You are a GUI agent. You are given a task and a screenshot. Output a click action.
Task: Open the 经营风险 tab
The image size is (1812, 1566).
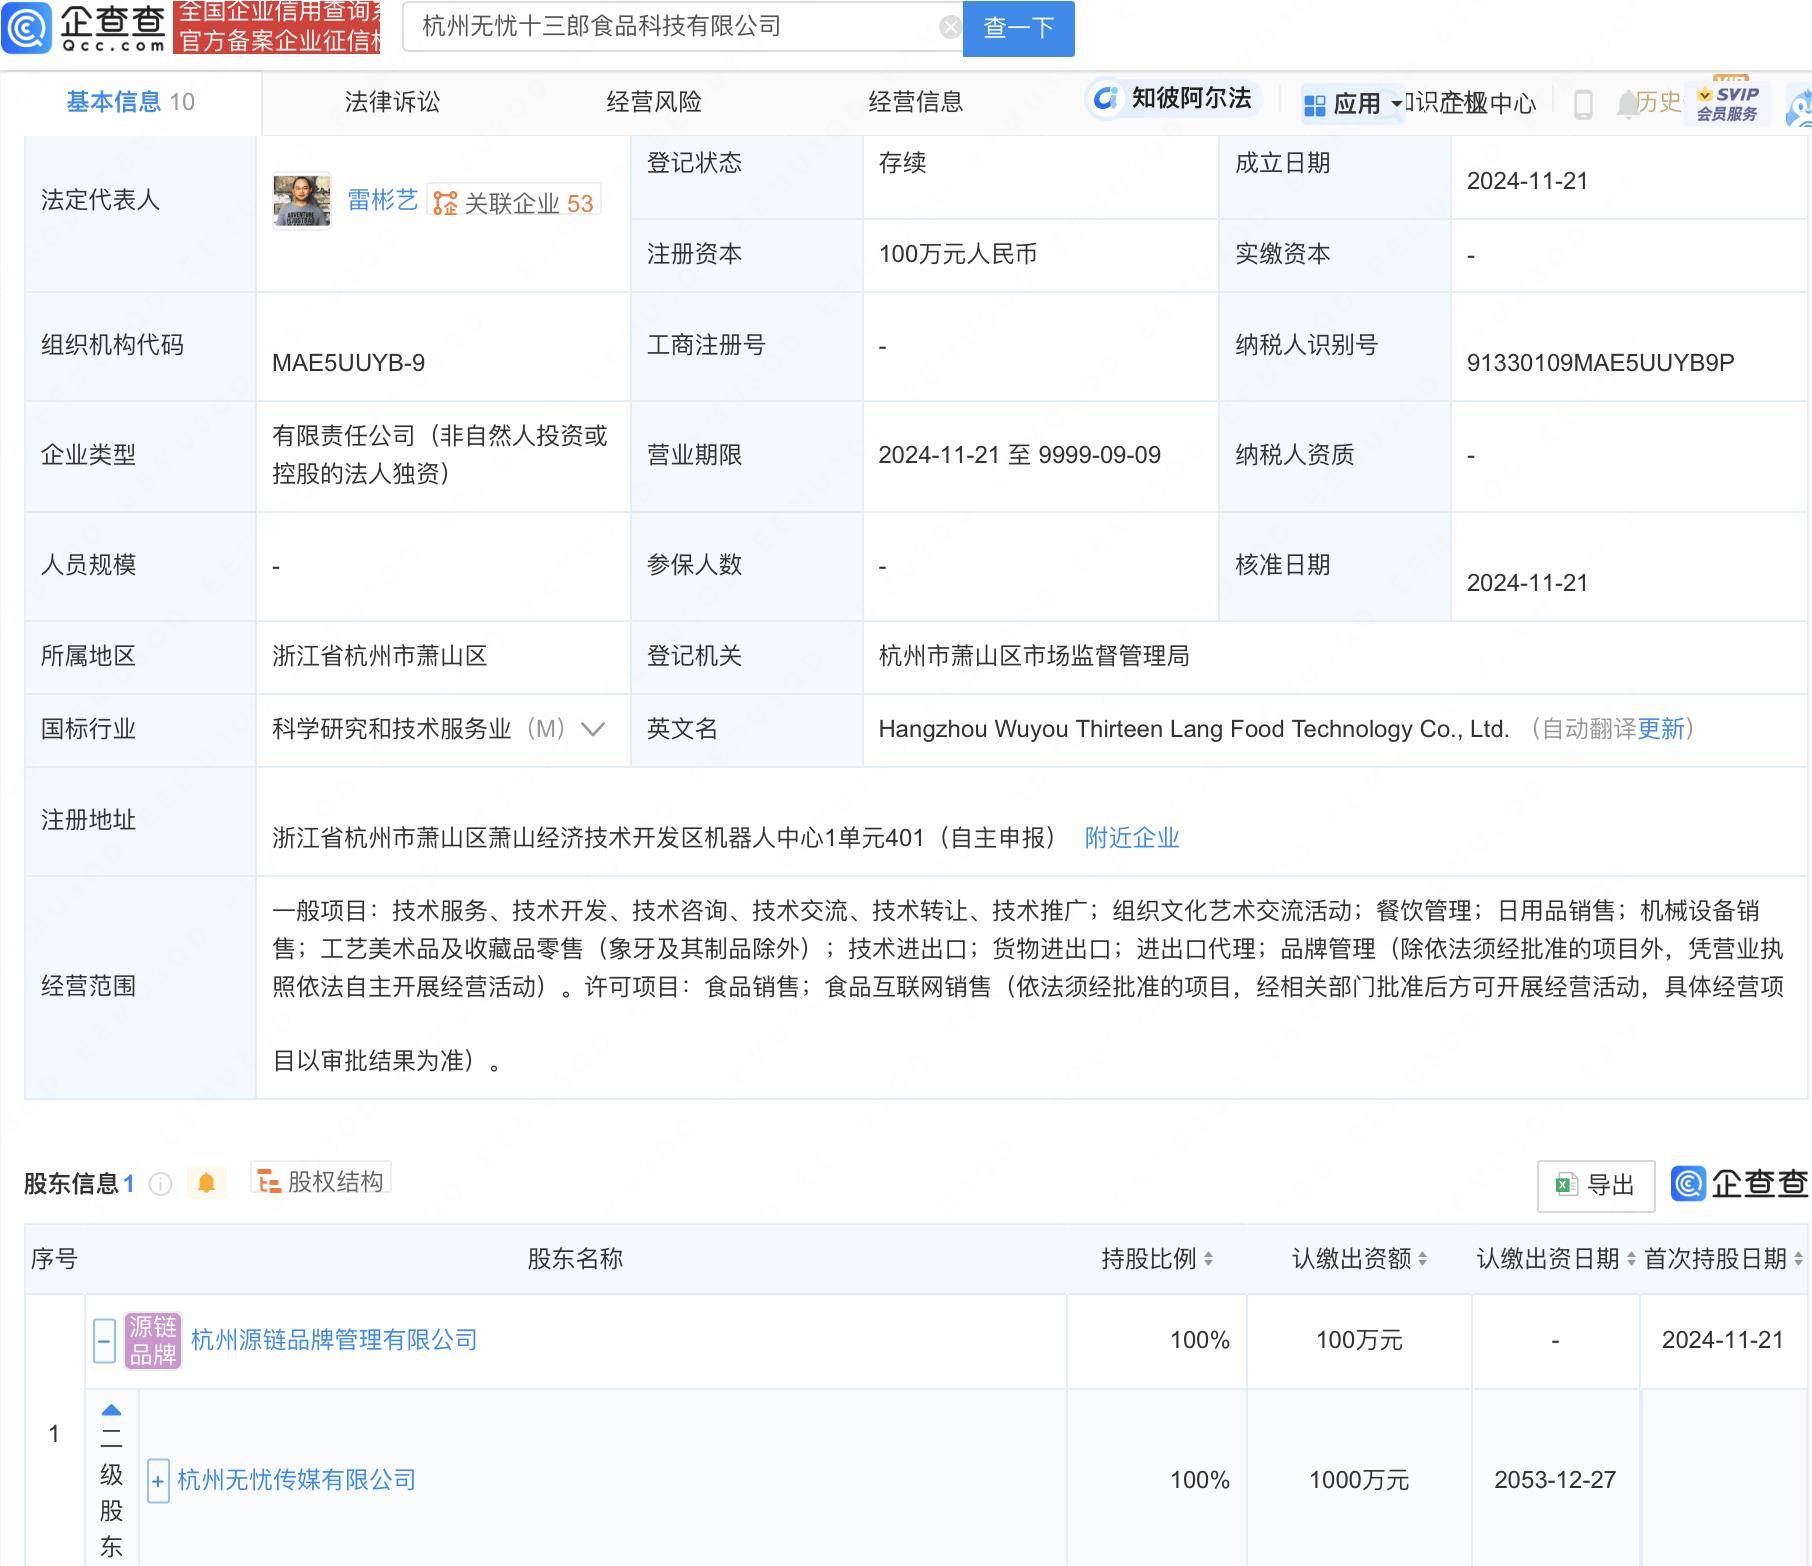click(x=653, y=101)
